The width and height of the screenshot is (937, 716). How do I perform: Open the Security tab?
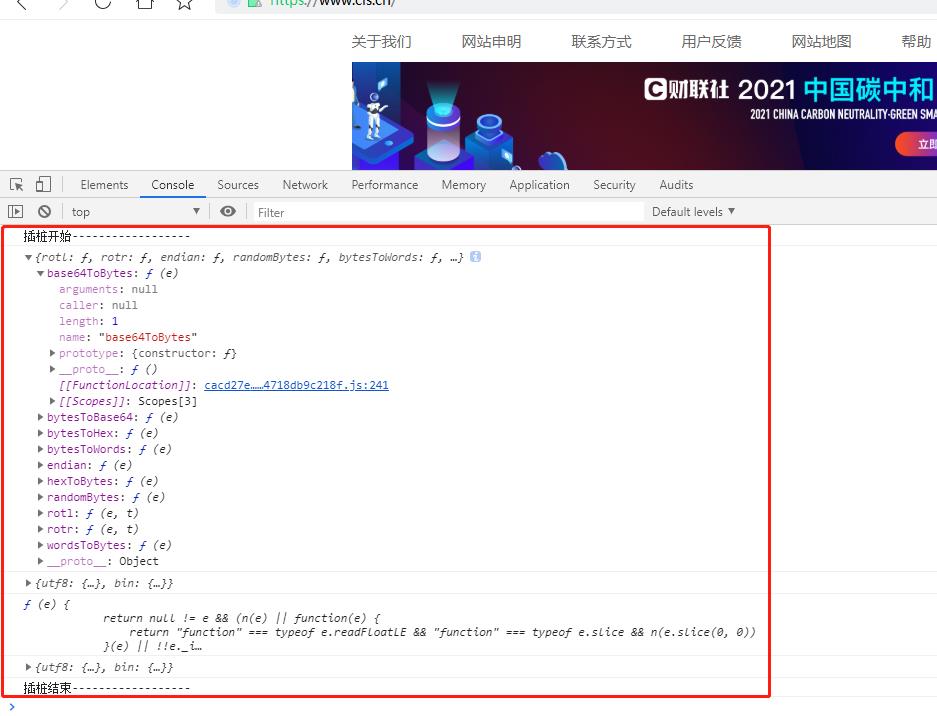tap(614, 185)
